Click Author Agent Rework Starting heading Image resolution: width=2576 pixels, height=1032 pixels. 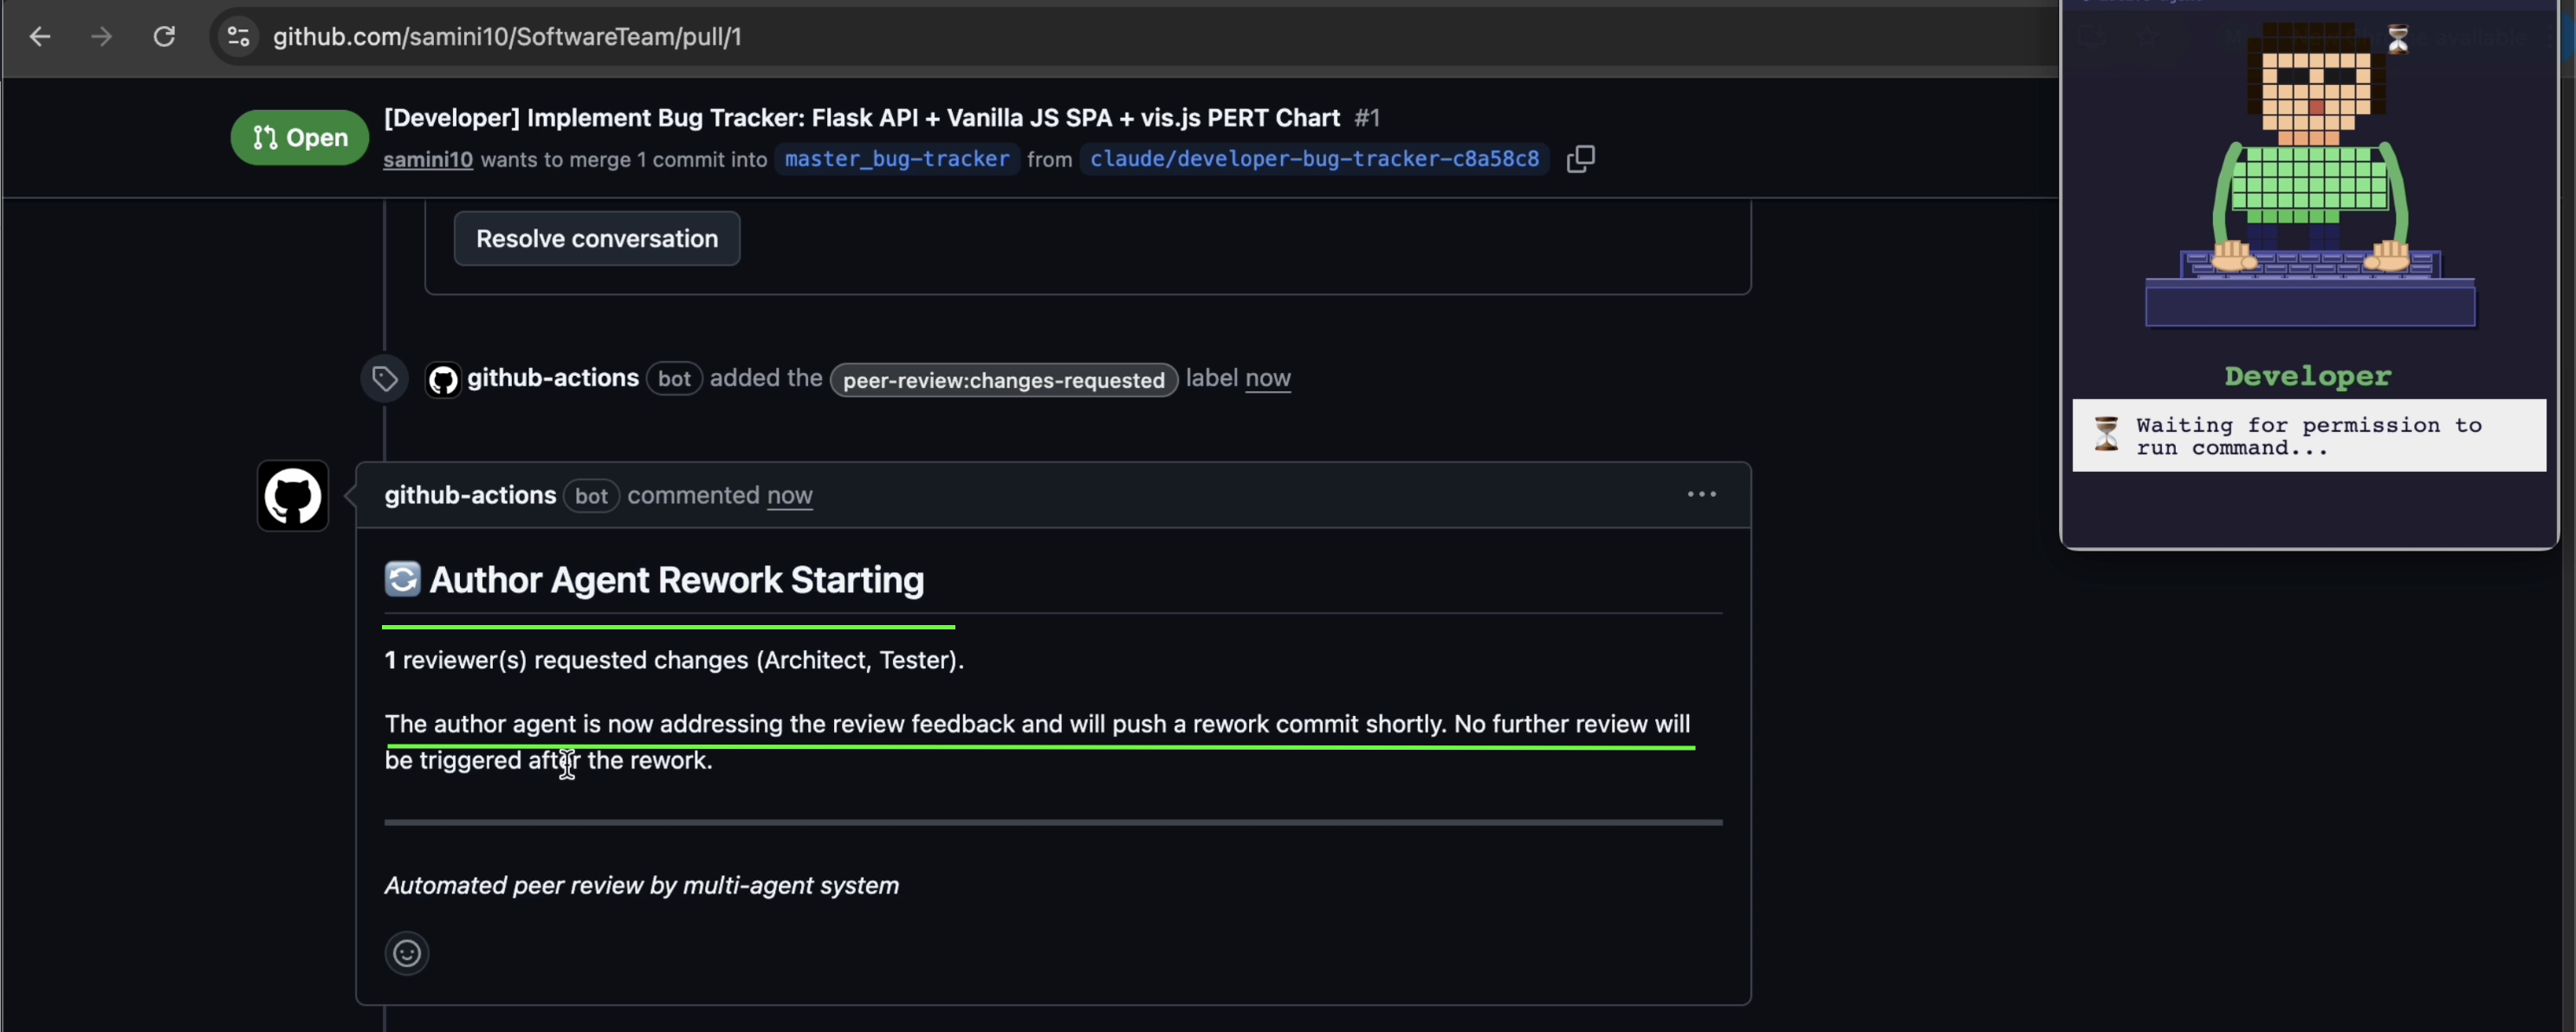coord(676,580)
